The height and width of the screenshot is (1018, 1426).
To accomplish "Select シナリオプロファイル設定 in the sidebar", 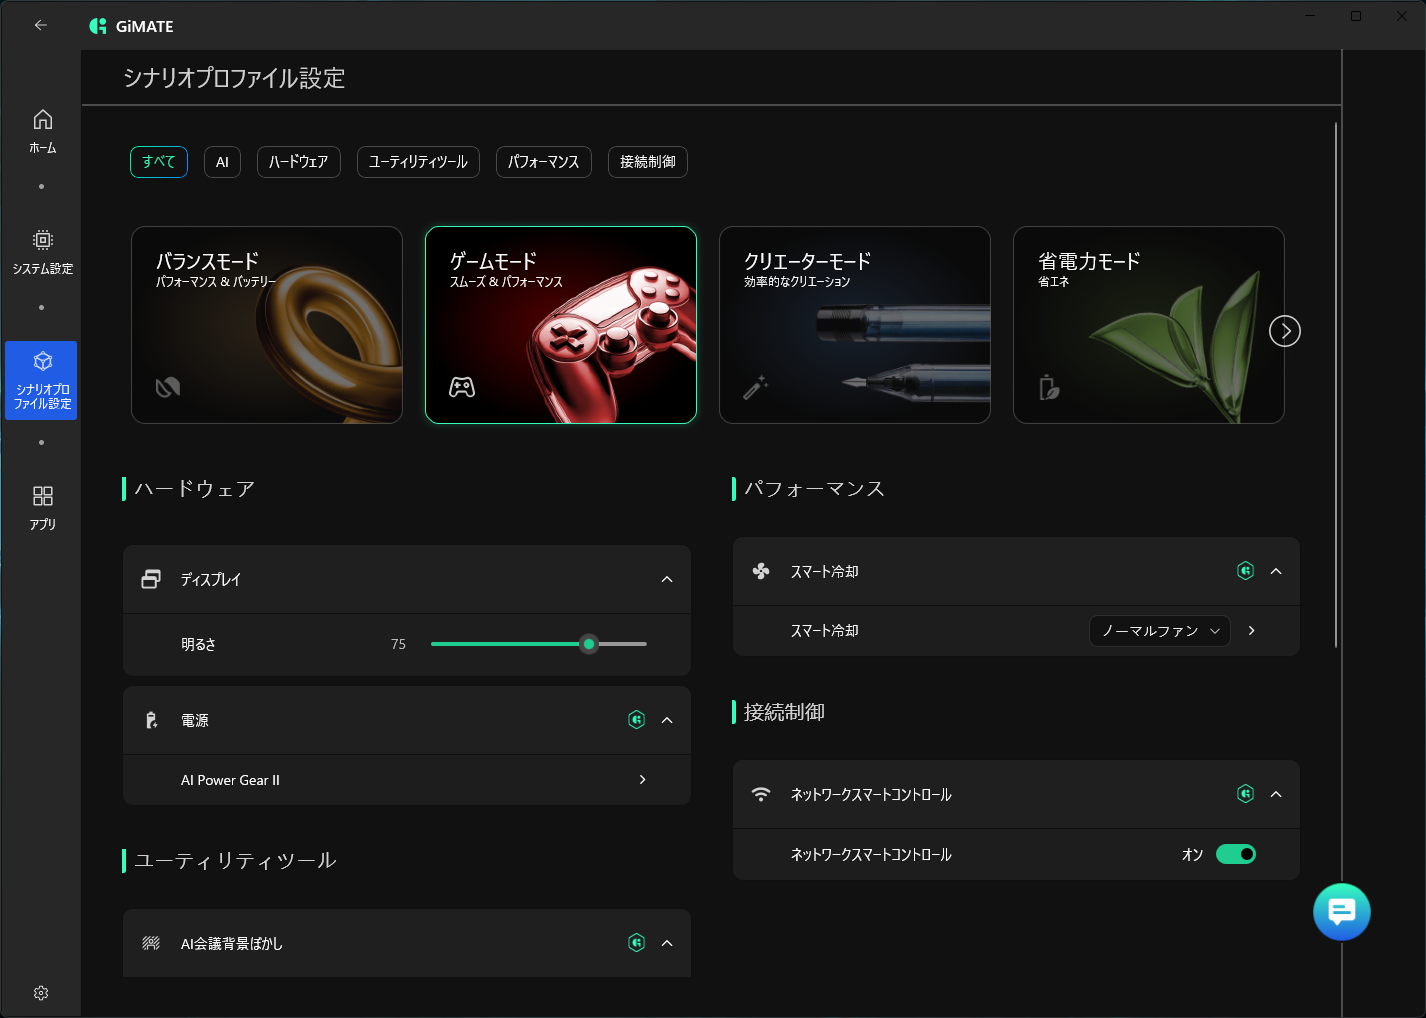I will [x=41, y=380].
